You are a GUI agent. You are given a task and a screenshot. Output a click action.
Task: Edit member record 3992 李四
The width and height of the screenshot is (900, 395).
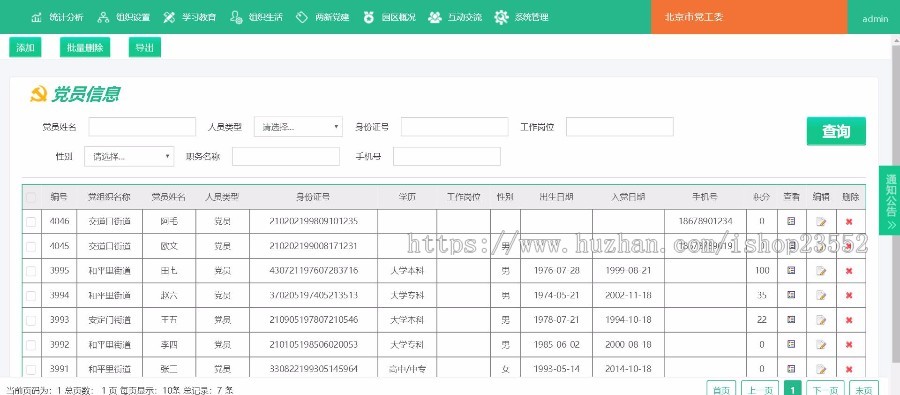(821, 344)
